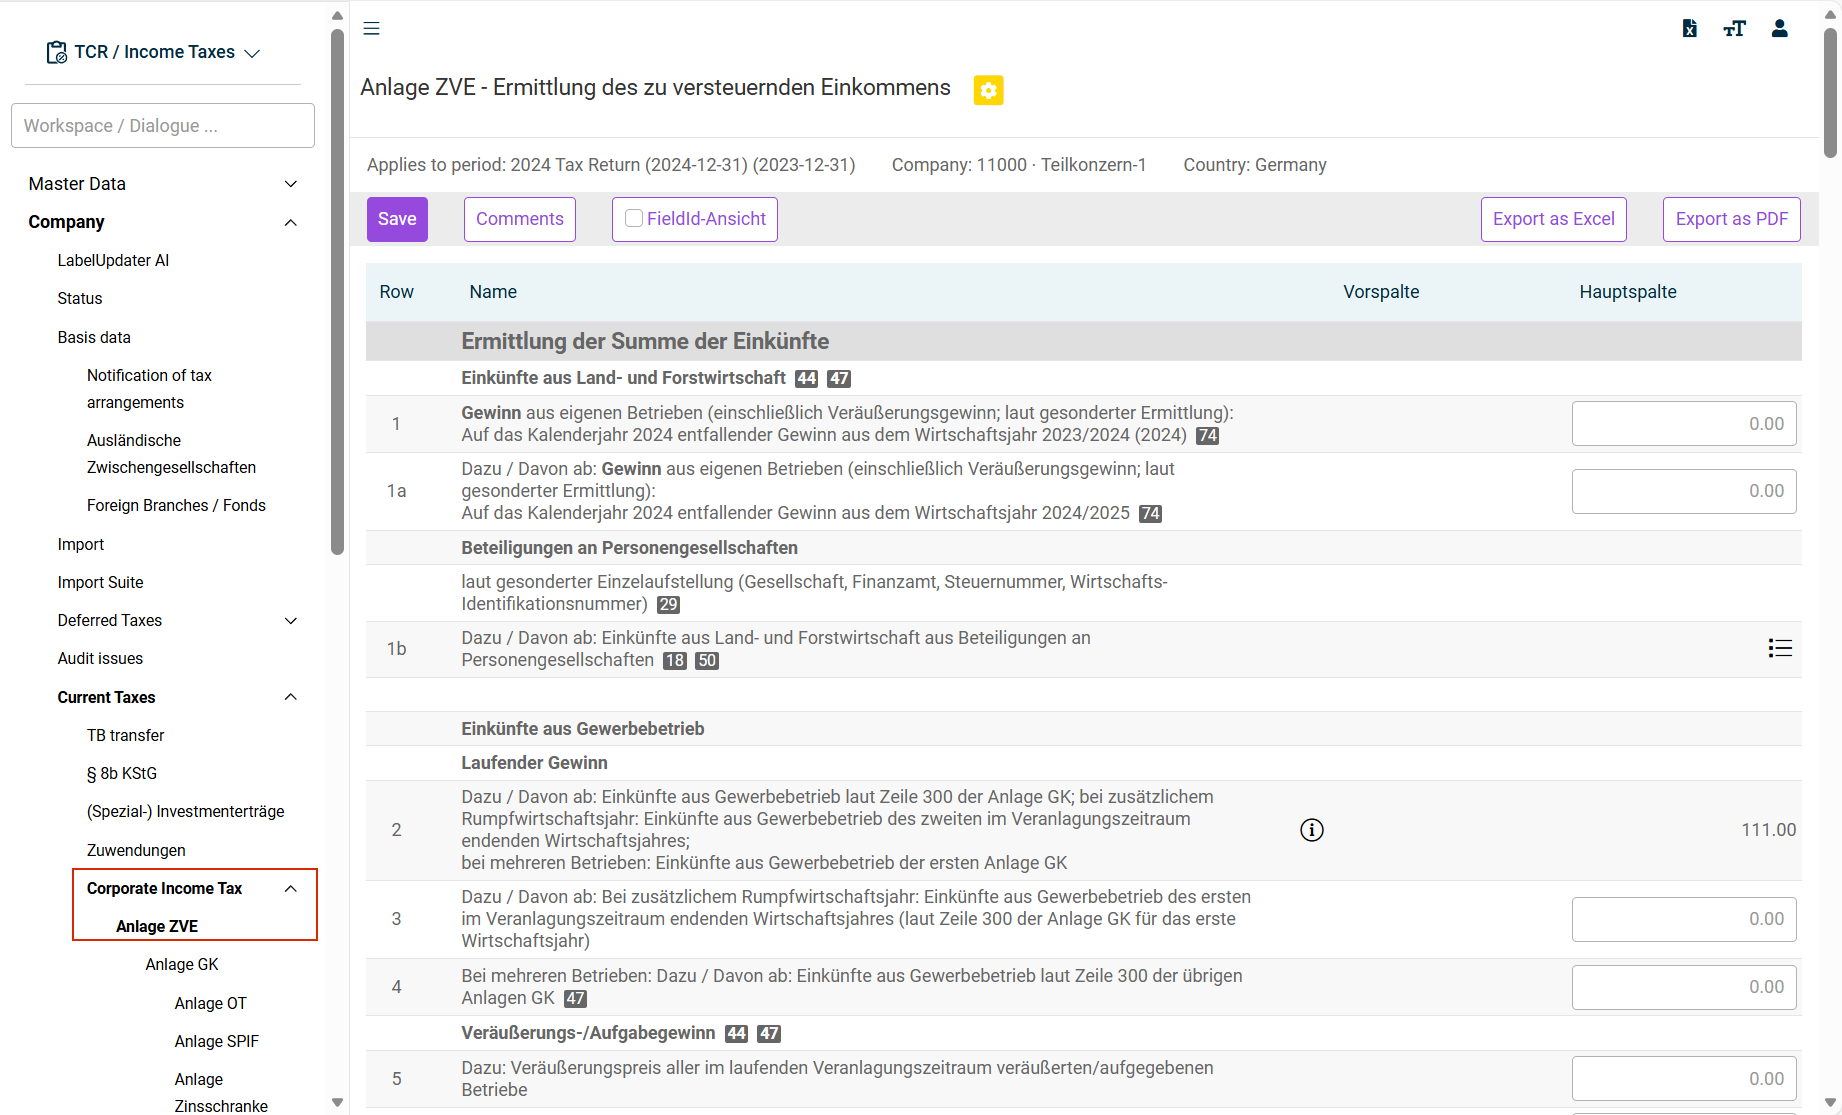
Task: Click the Save button
Action: 397,219
